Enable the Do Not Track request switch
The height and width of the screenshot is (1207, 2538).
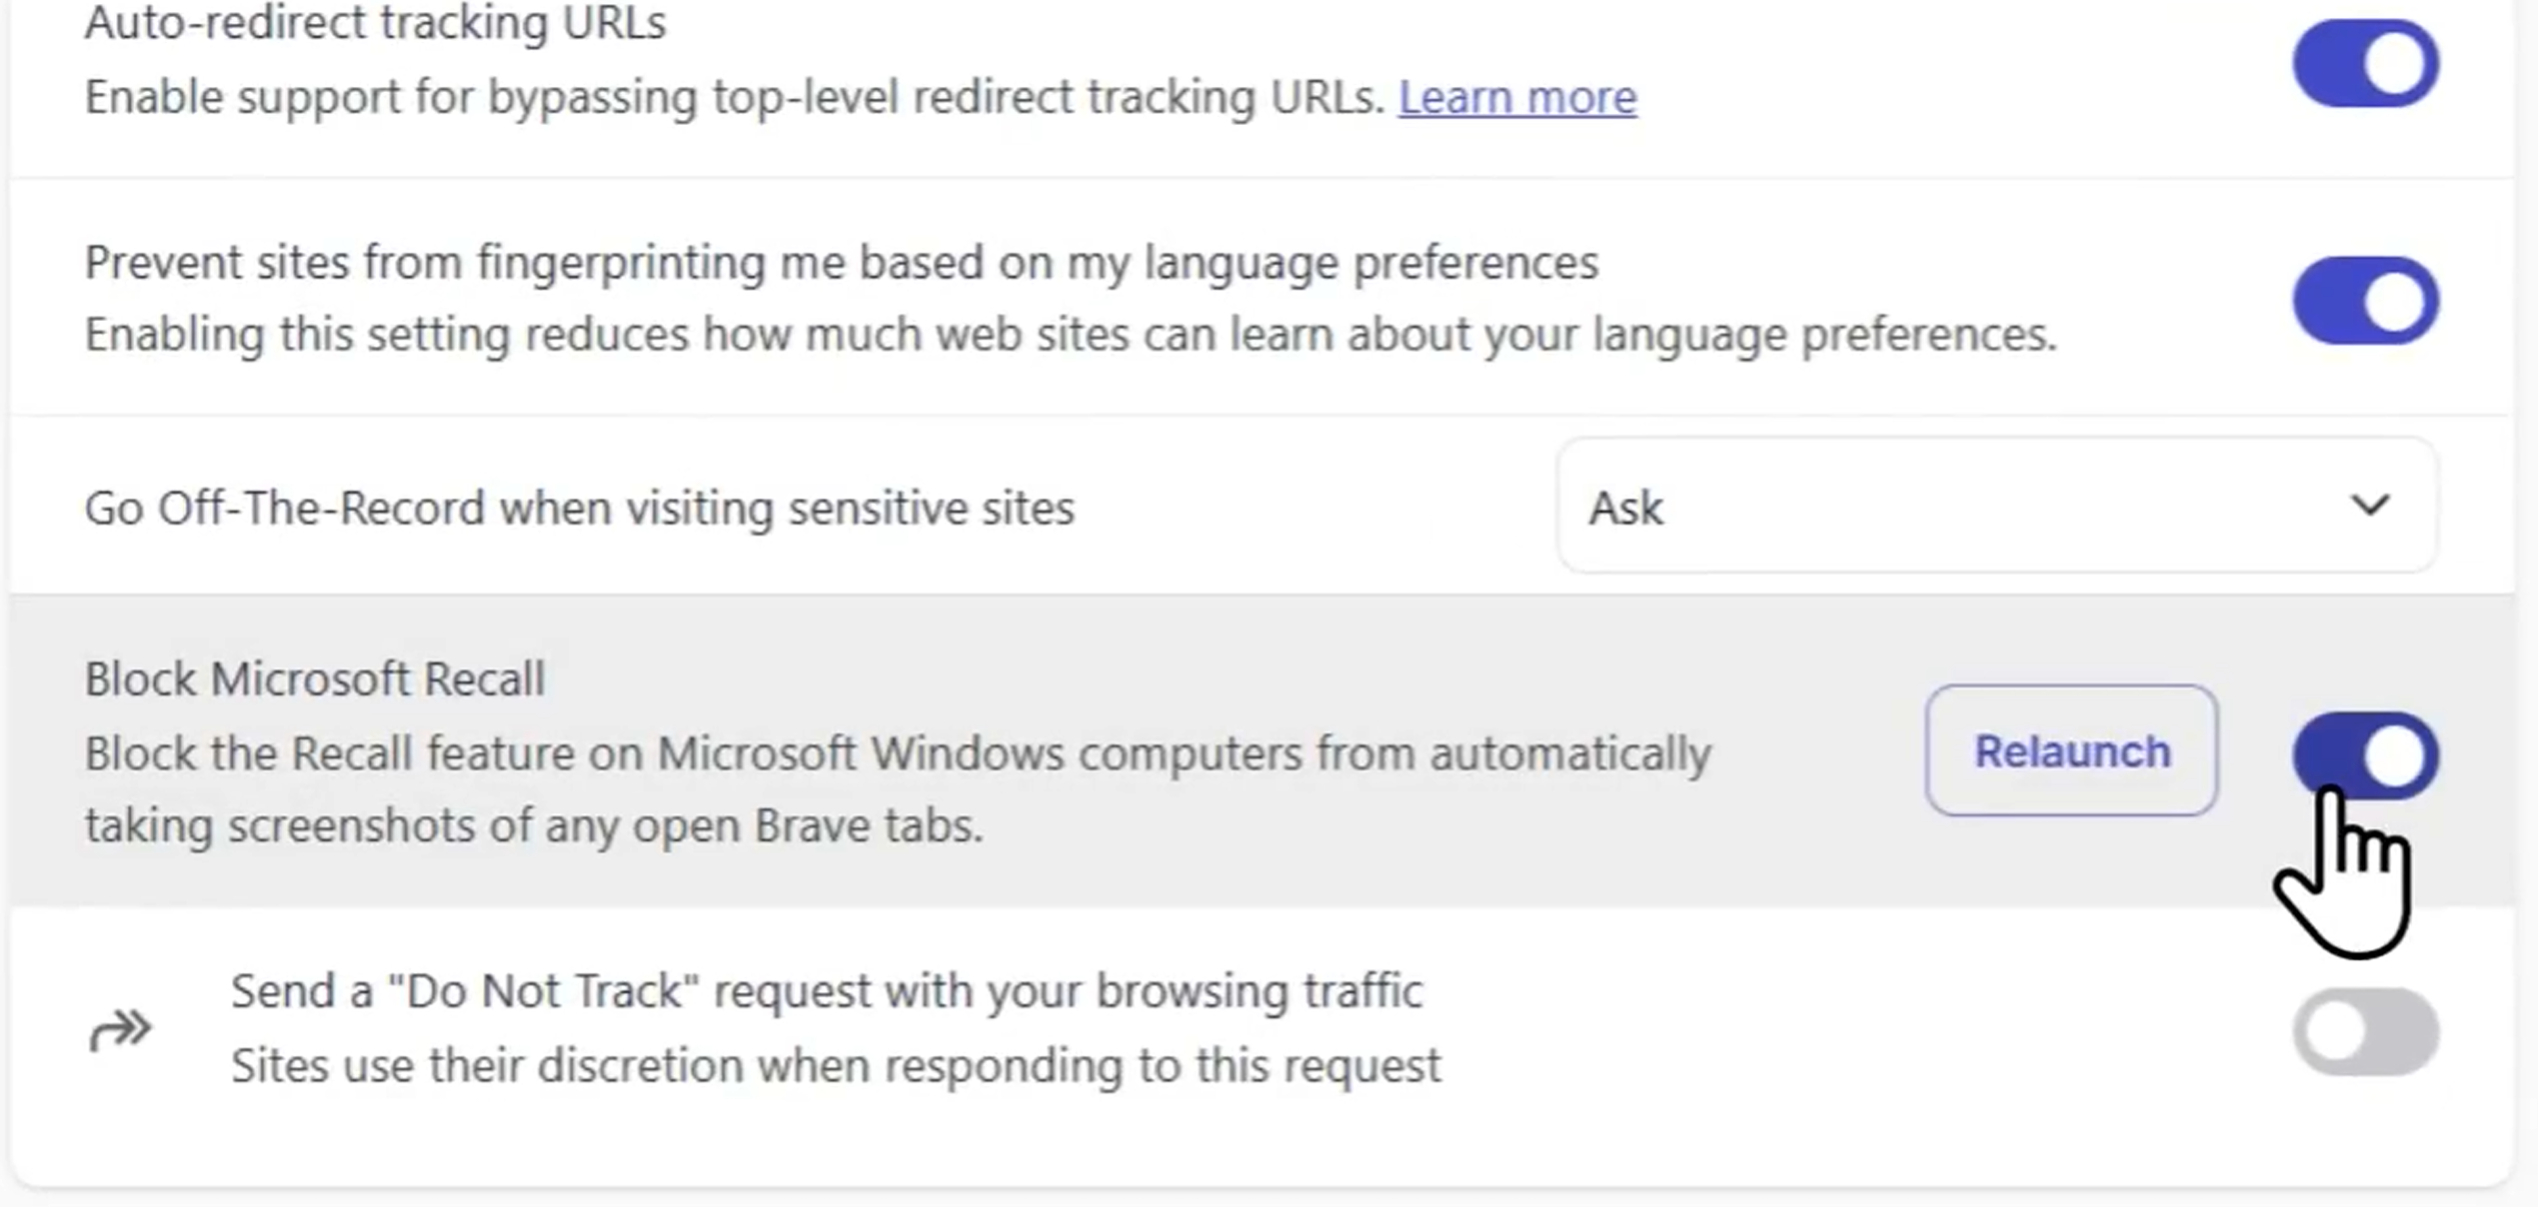(x=2366, y=1031)
